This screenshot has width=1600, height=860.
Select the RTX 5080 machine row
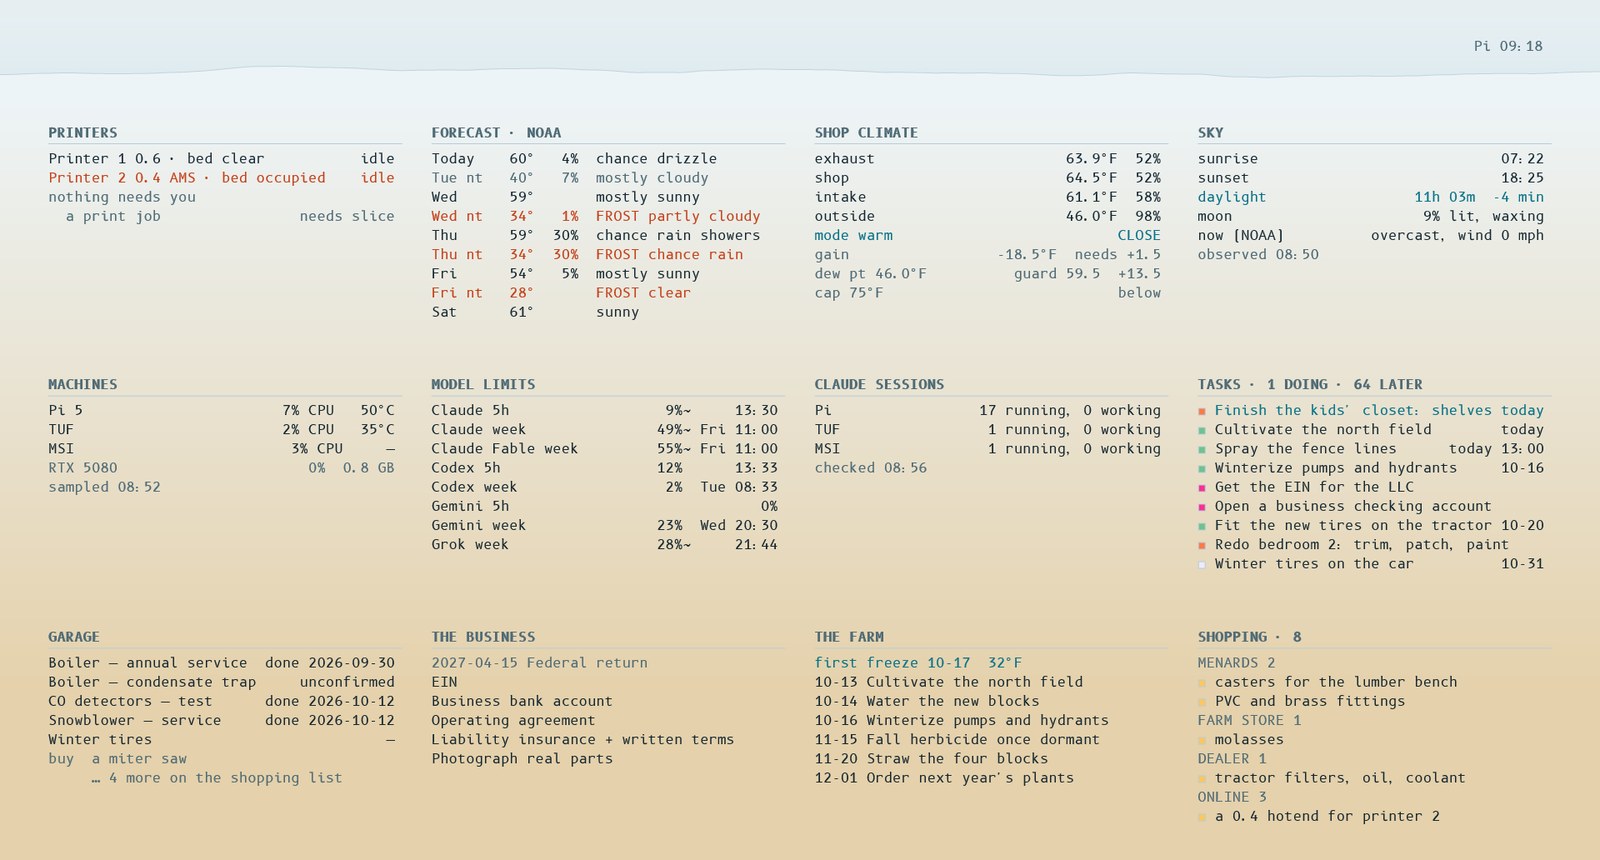(221, 468)
